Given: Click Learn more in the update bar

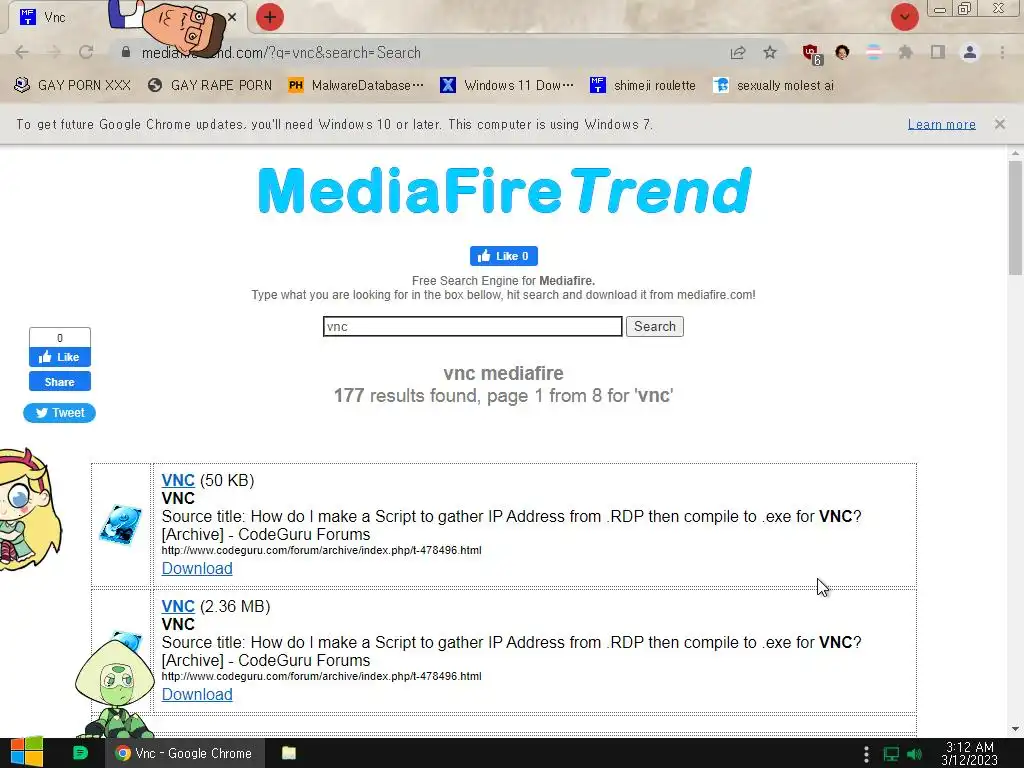Looking at the screenshot, I should point(941,124).
